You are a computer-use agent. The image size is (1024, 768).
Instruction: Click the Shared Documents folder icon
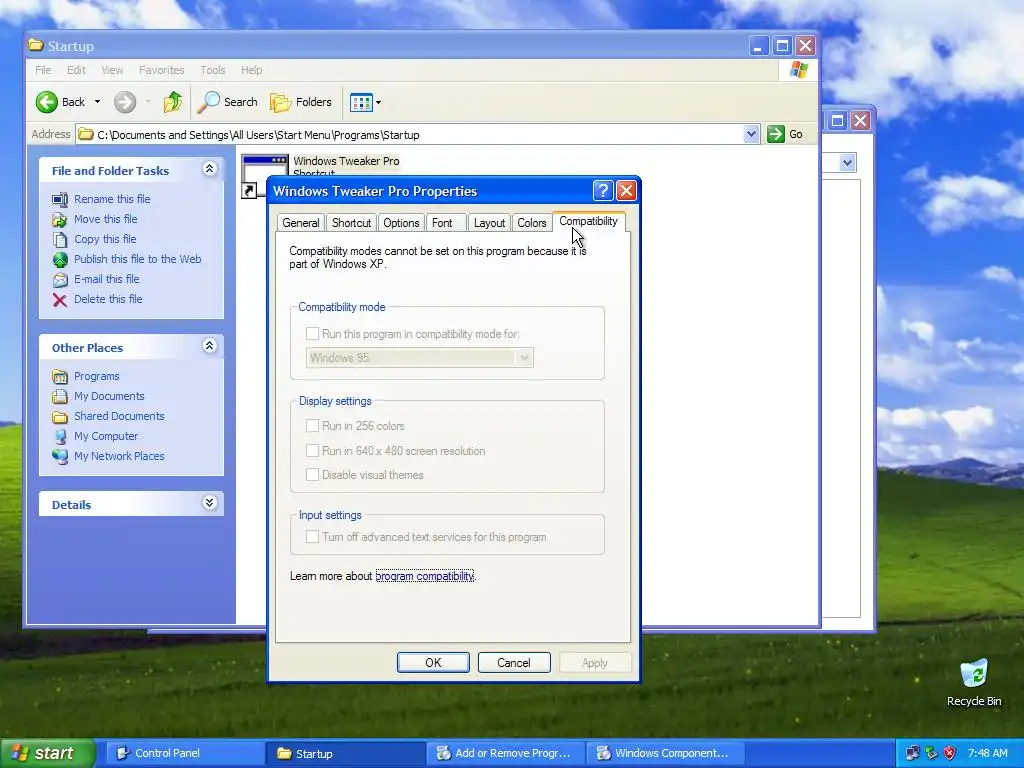coord(60,416)
